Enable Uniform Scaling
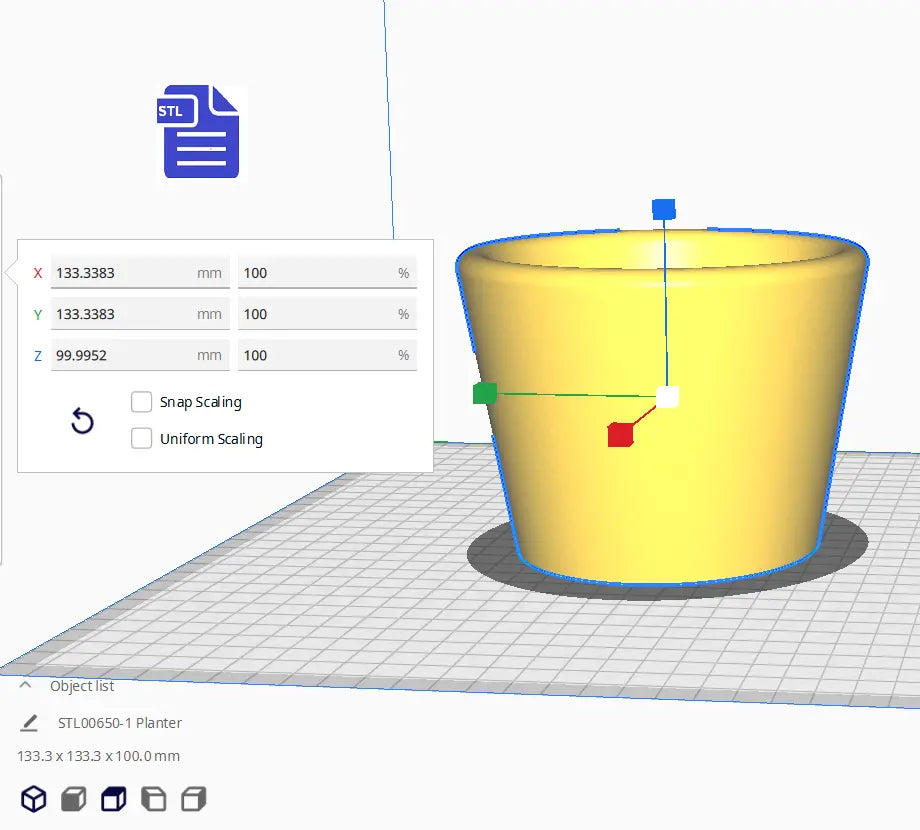The image size is (920, 830). 141,438
